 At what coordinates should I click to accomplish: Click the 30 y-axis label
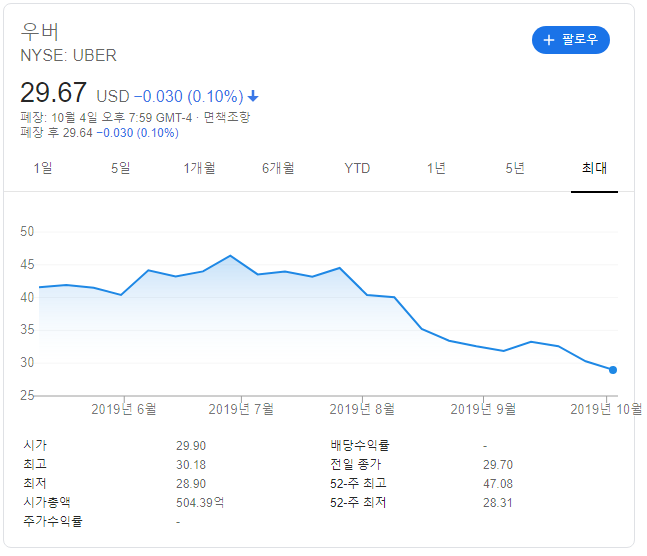click(27, 362)
